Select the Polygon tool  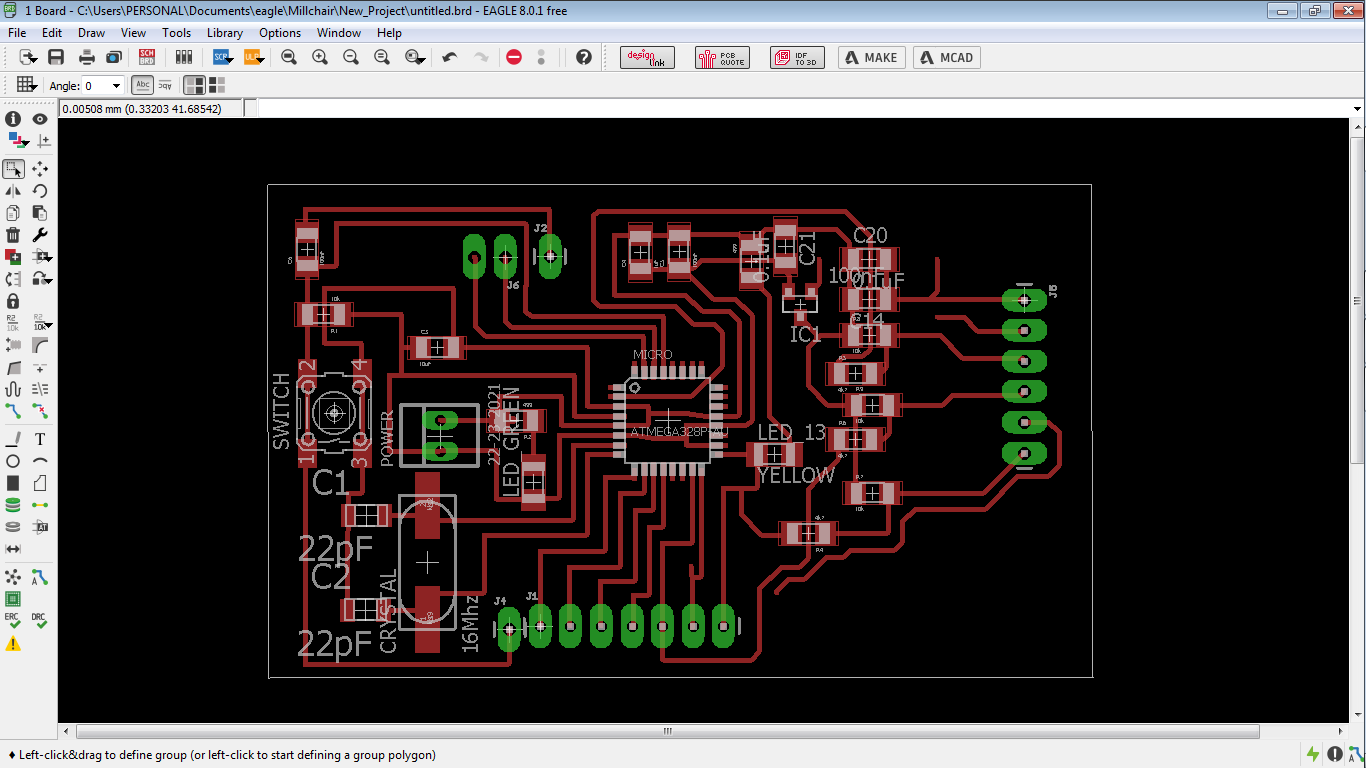pyautogui.click(x=40, y=483)
